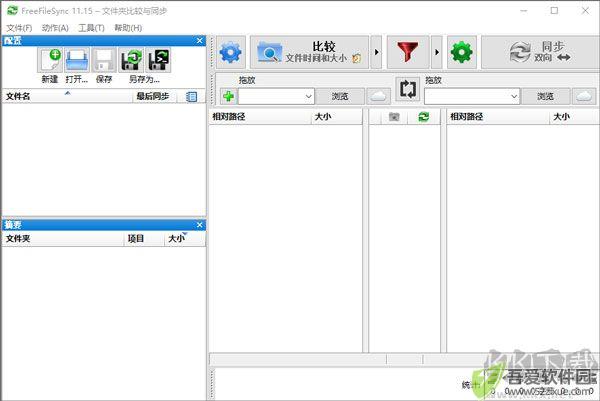Click the Synchronize (同步) button
This screenshot has width=600, height=401.
coord(540,52)
